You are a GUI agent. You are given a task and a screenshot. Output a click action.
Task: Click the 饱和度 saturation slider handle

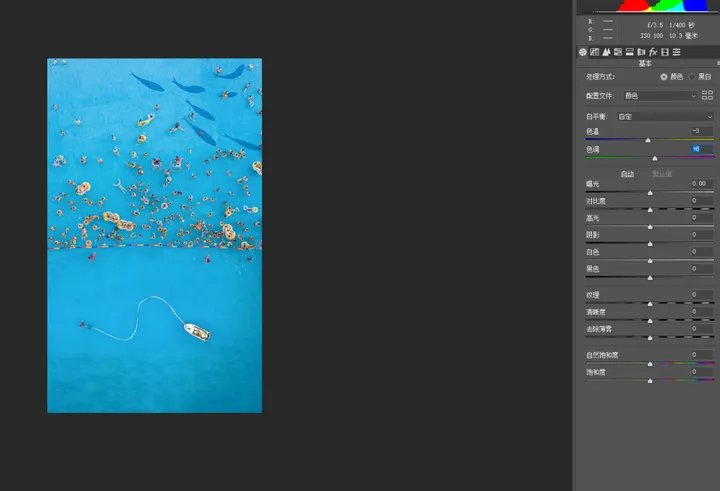tap(650, 381)
